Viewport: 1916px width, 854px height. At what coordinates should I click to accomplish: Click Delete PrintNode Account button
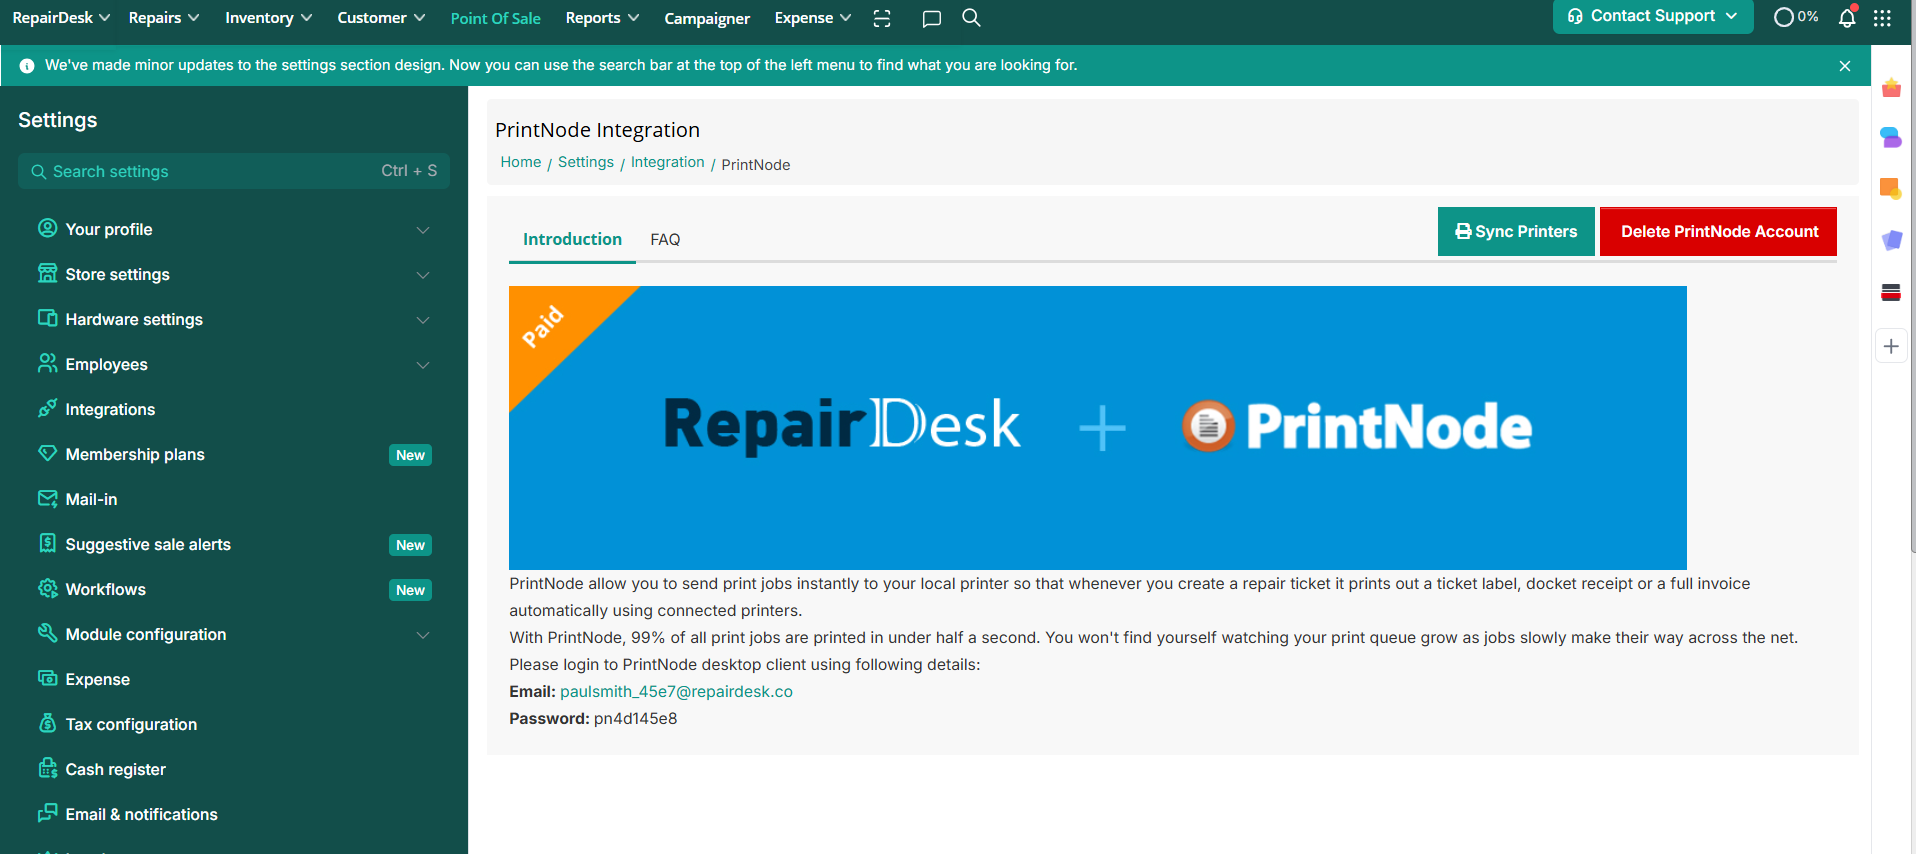[1718, 231]
